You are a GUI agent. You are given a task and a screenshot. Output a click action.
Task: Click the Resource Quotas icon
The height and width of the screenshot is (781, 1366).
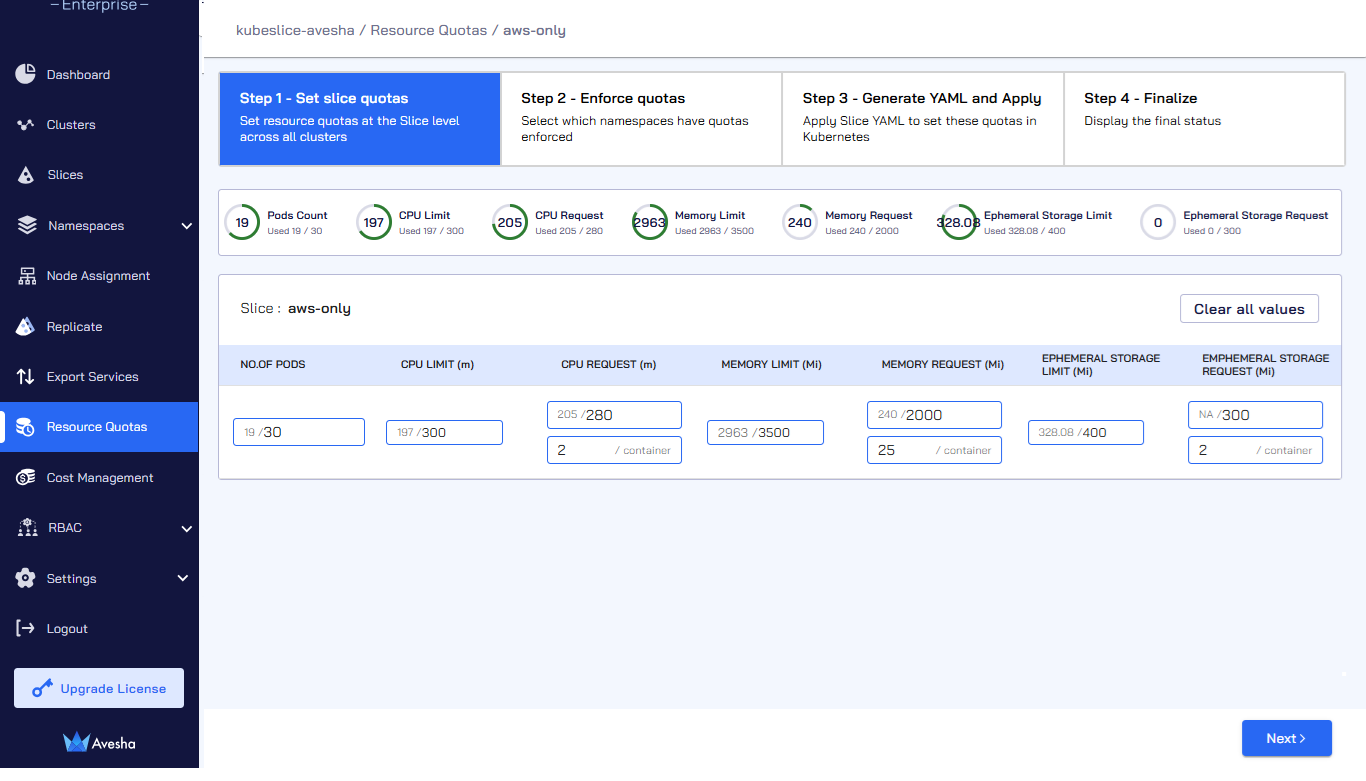pyautogui.click(x=26, y=427)
